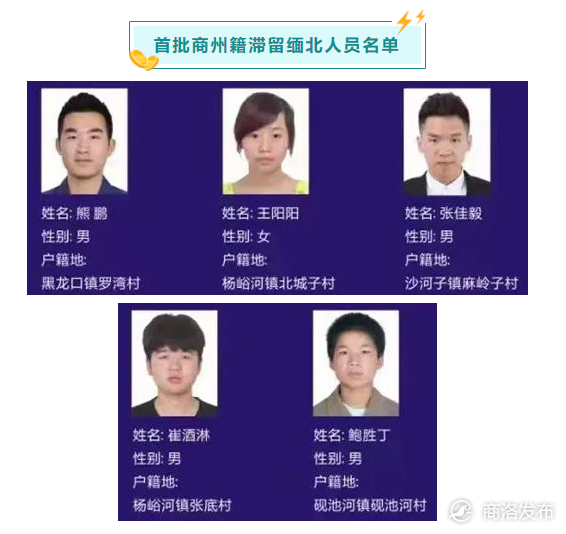Click the name text 姓名: 张佳毅

[443, 213]
